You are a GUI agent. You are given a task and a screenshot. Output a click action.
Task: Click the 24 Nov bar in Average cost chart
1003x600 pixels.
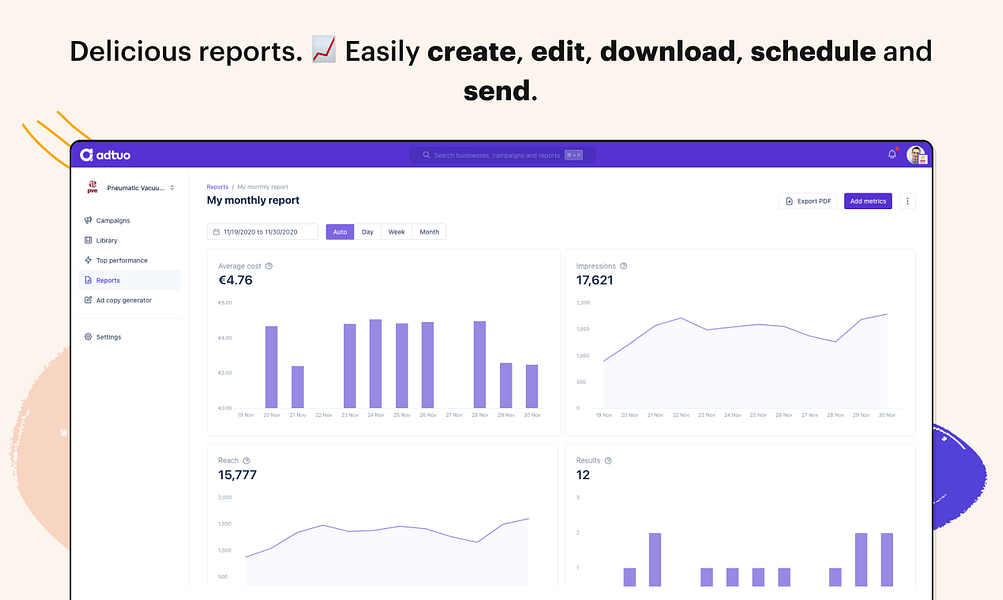[375, 363]
